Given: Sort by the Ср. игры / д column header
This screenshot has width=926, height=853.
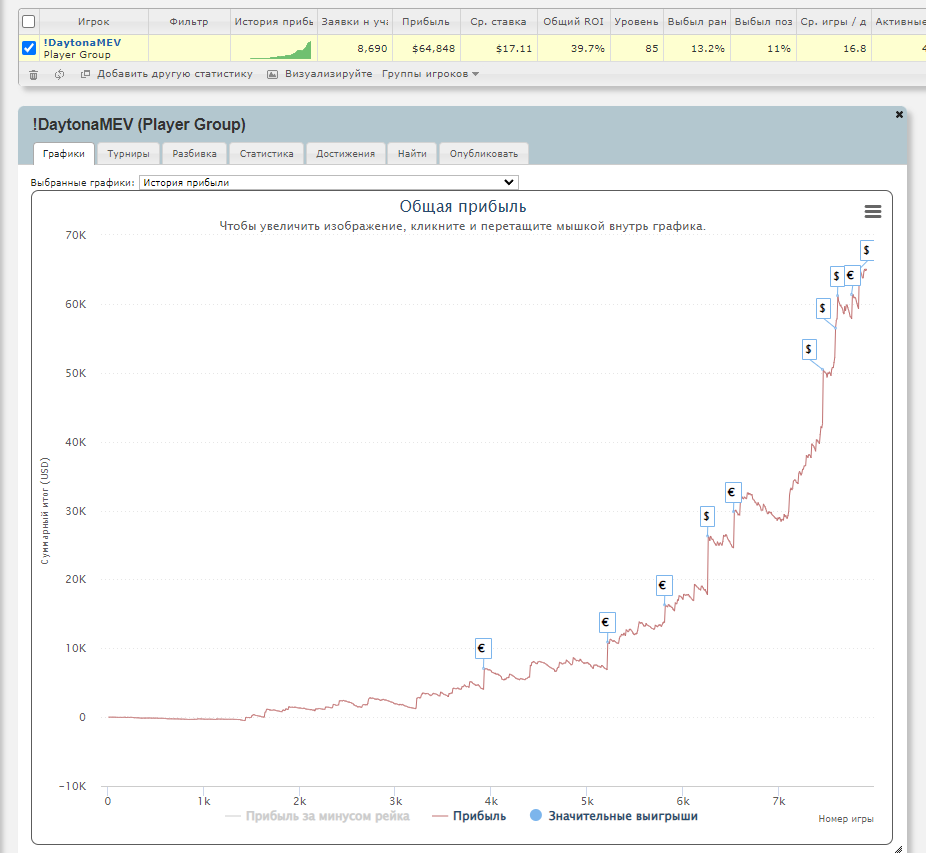Looking at the screenshot, I should tap(834, 22).
